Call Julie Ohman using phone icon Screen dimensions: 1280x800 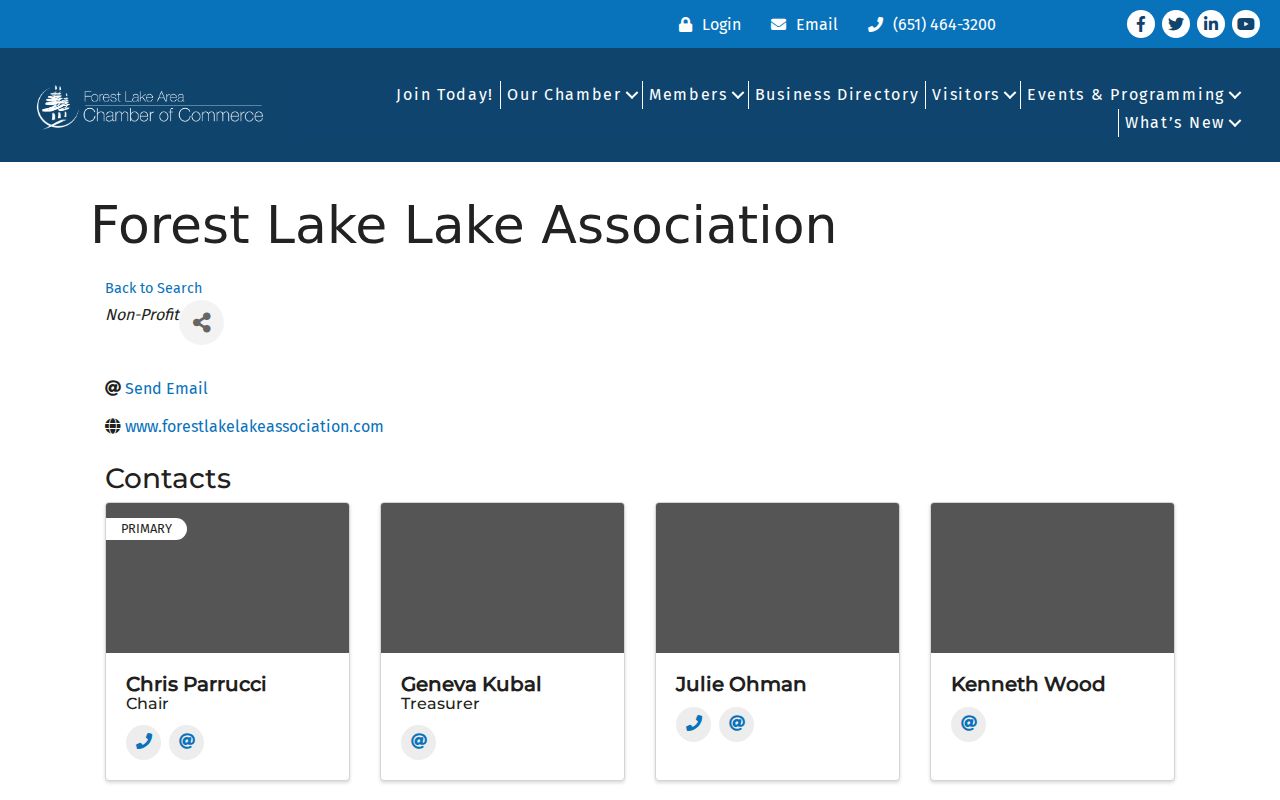click(693, 724)
